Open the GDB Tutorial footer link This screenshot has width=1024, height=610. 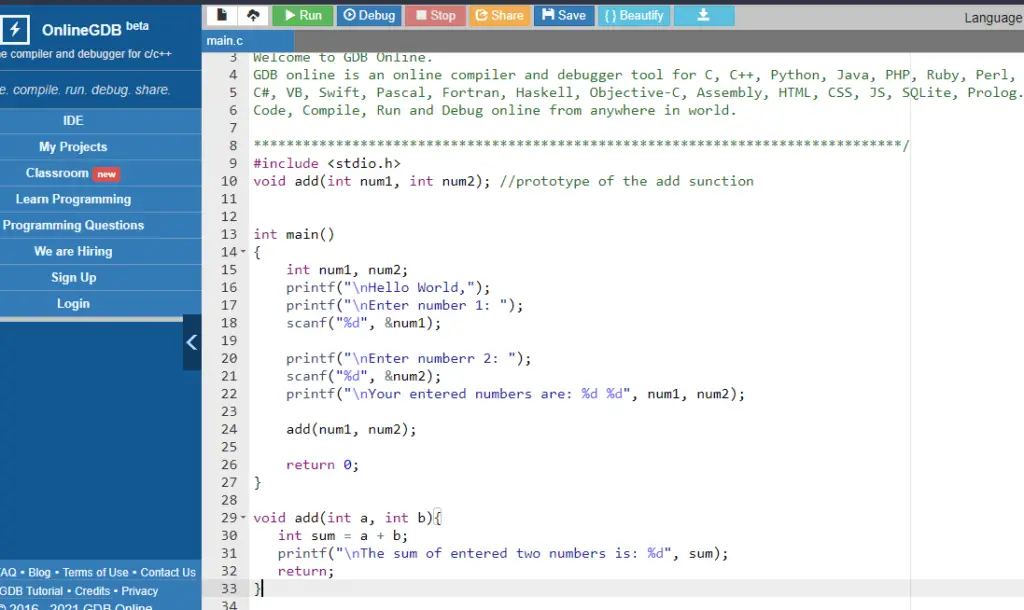click(x=31, y=591)
